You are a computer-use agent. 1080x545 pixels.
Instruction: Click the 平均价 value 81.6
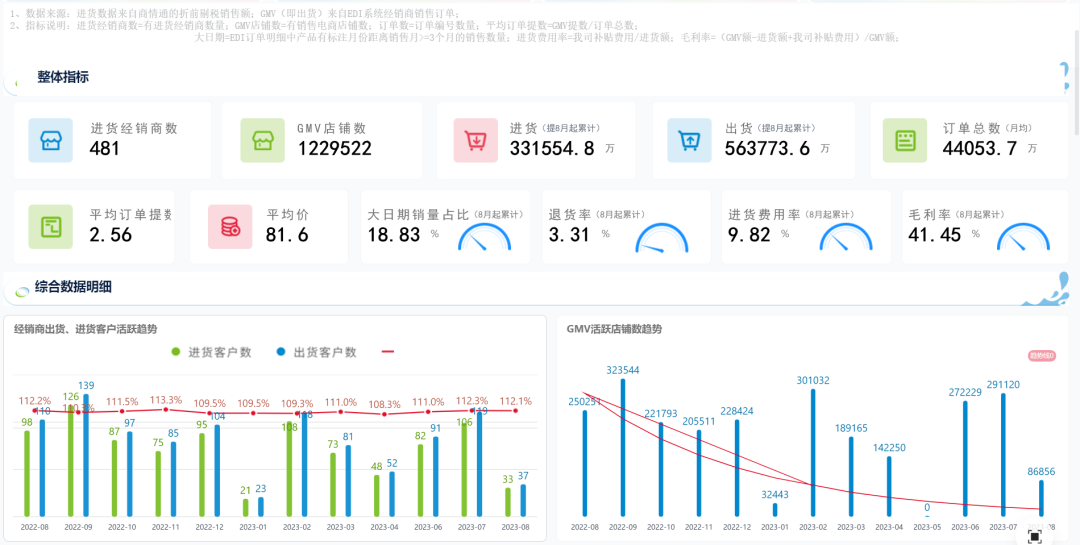pyautogui.click(x=287, y=235)
